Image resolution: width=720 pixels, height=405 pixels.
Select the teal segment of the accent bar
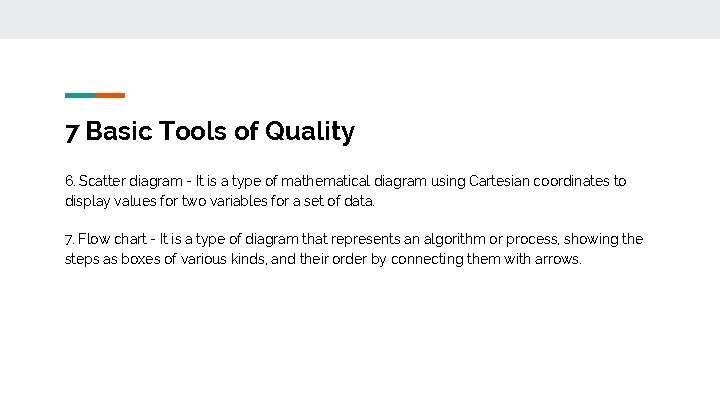pyautogui.click(x=80, y=96)
